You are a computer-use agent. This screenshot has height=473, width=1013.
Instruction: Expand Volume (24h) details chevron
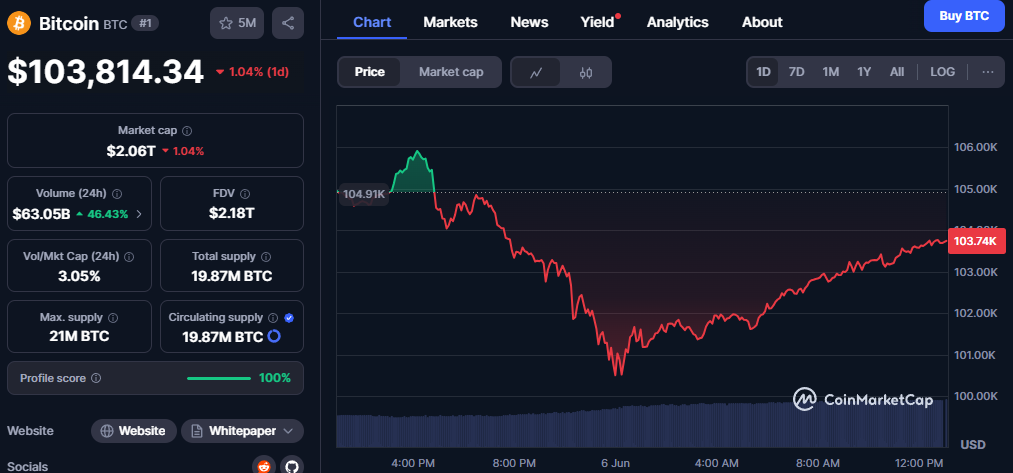pyautogui.click(x=140, y=214)
